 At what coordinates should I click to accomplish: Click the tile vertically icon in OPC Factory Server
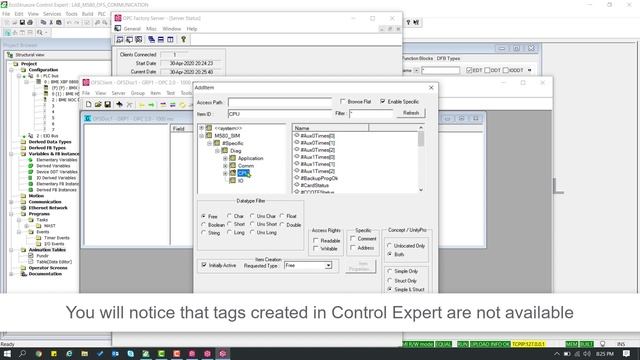click(170, 40)
